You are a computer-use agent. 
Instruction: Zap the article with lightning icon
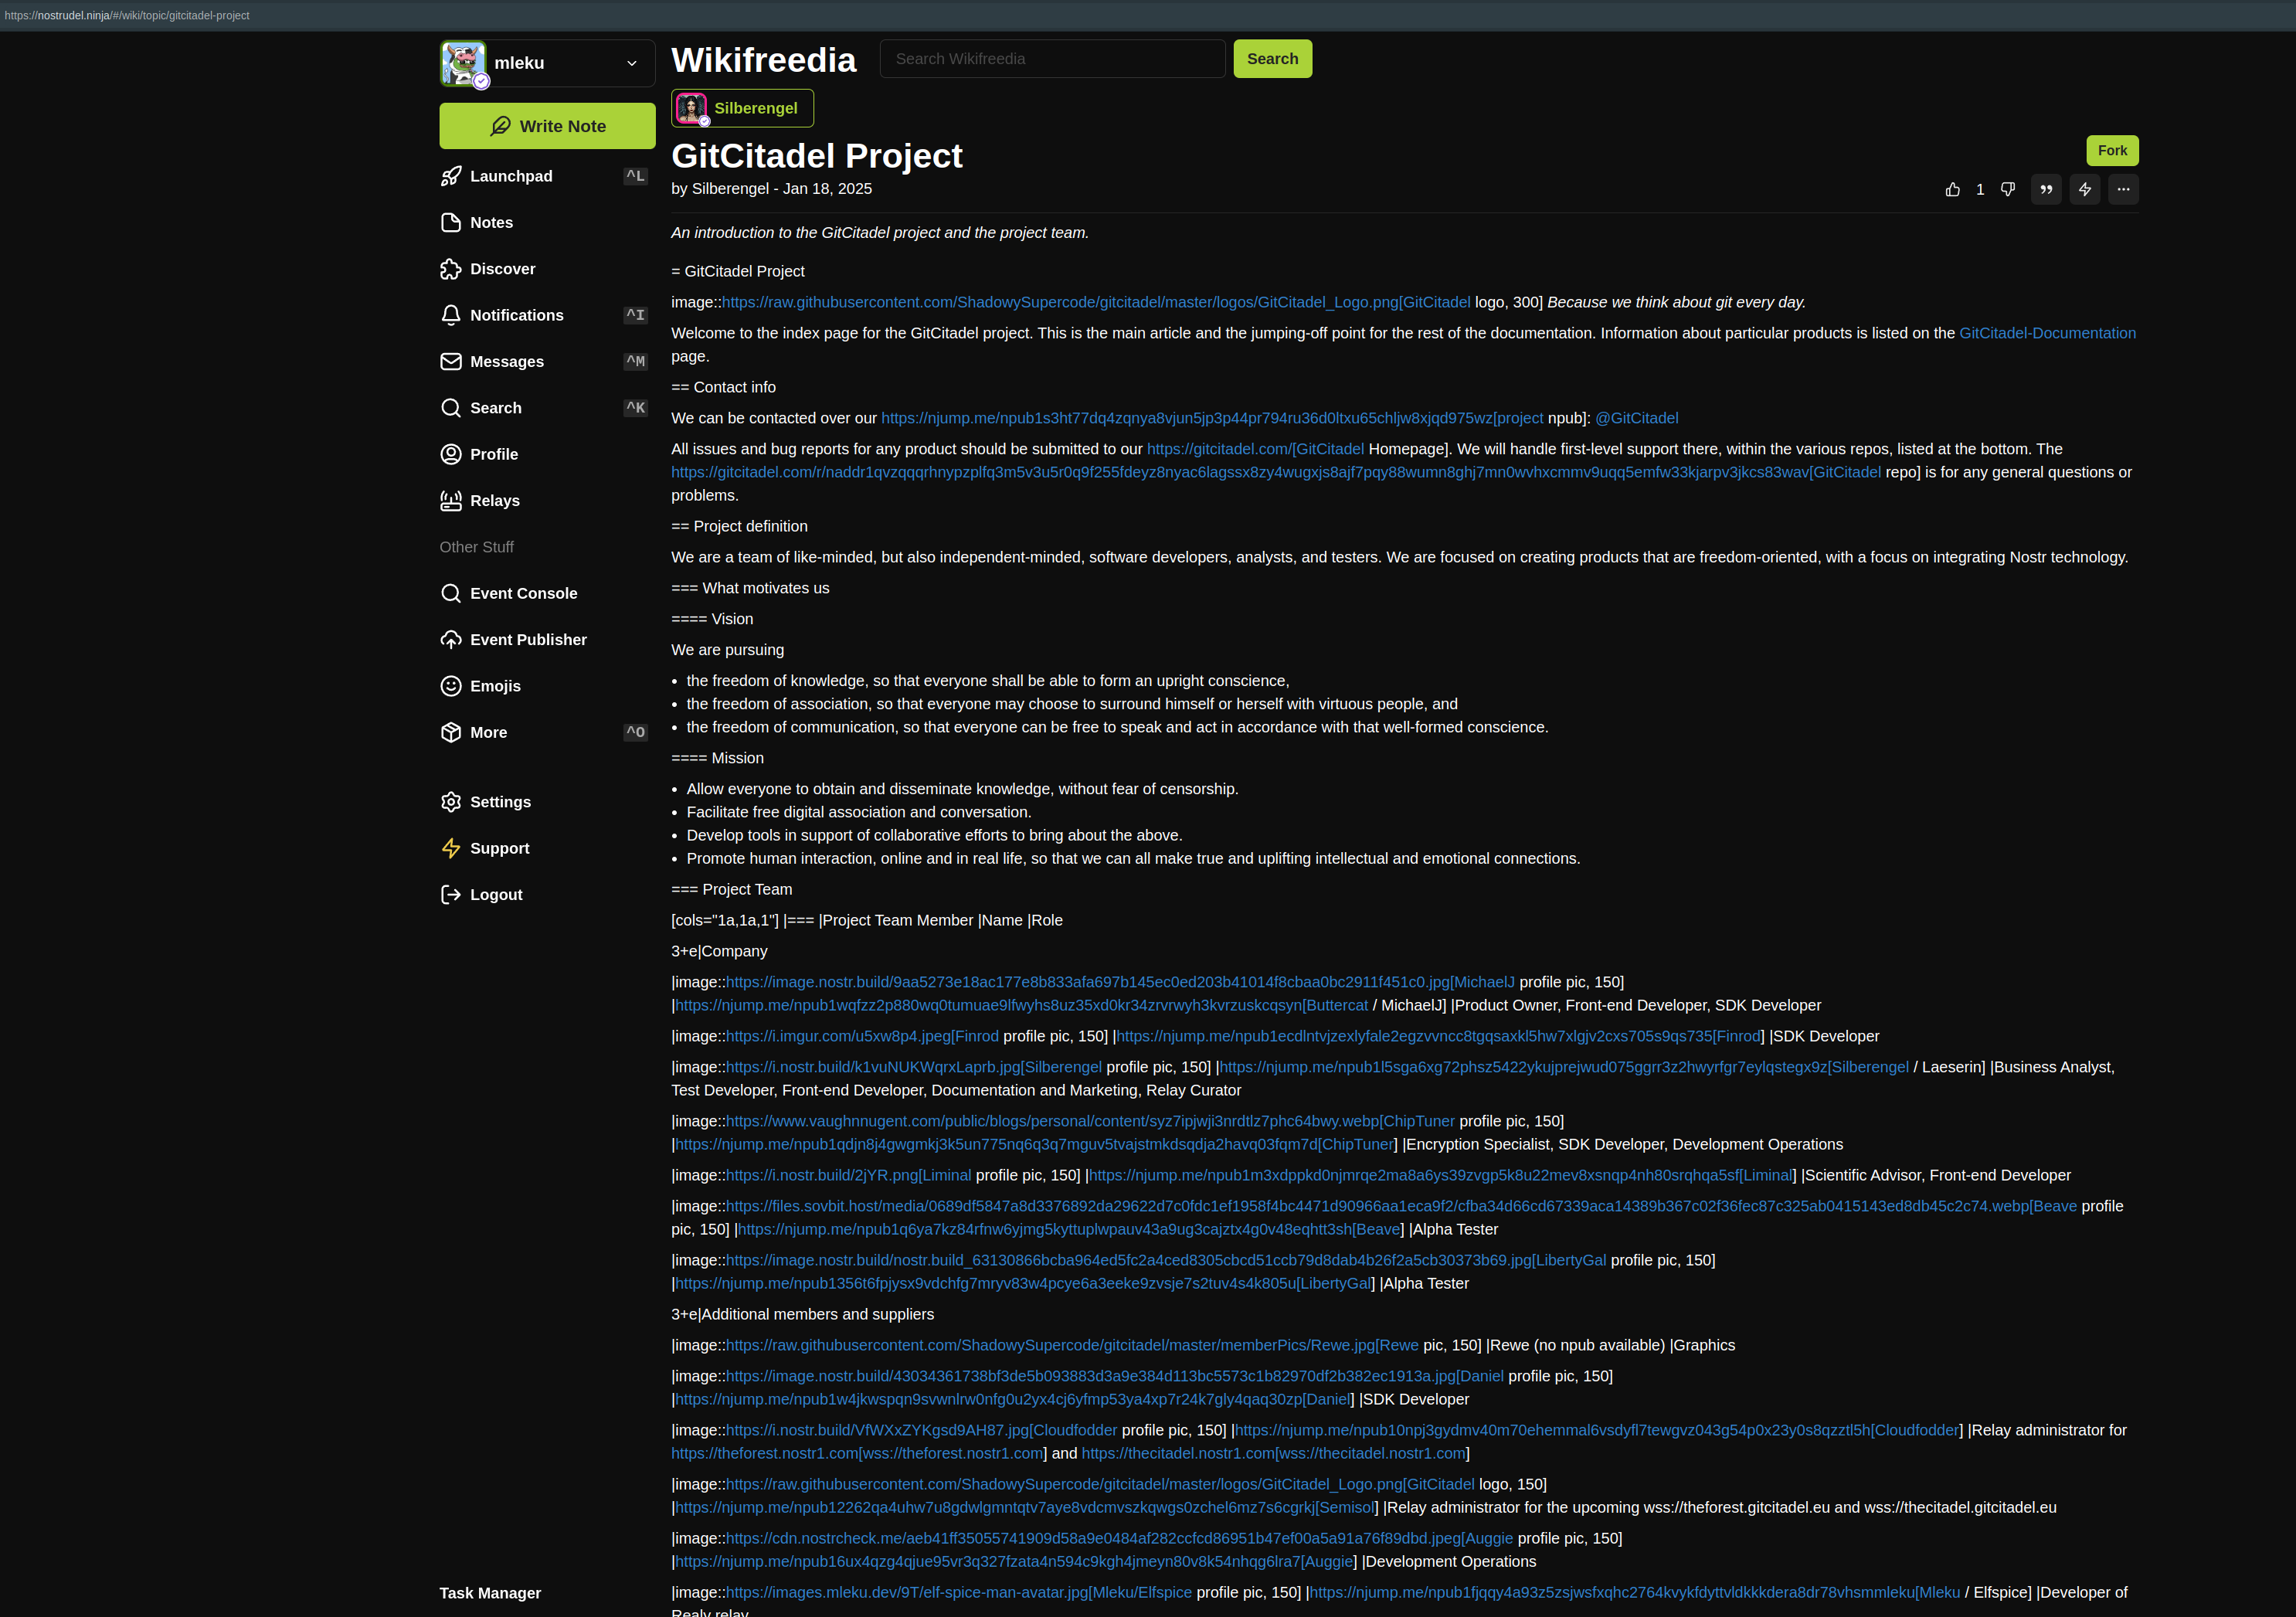tap(2085, 189)
